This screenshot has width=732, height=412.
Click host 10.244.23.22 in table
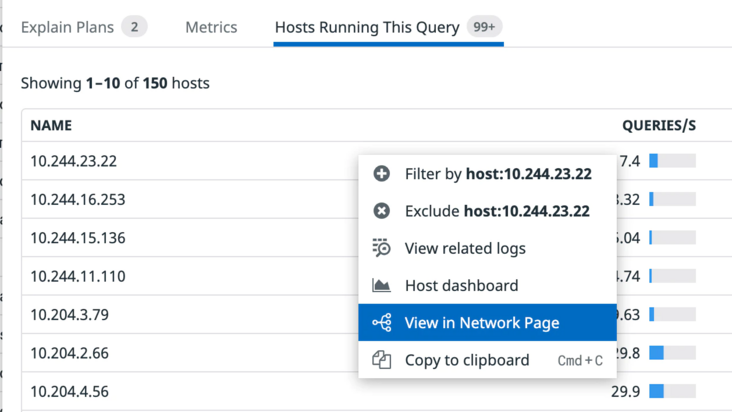[73, 161]
